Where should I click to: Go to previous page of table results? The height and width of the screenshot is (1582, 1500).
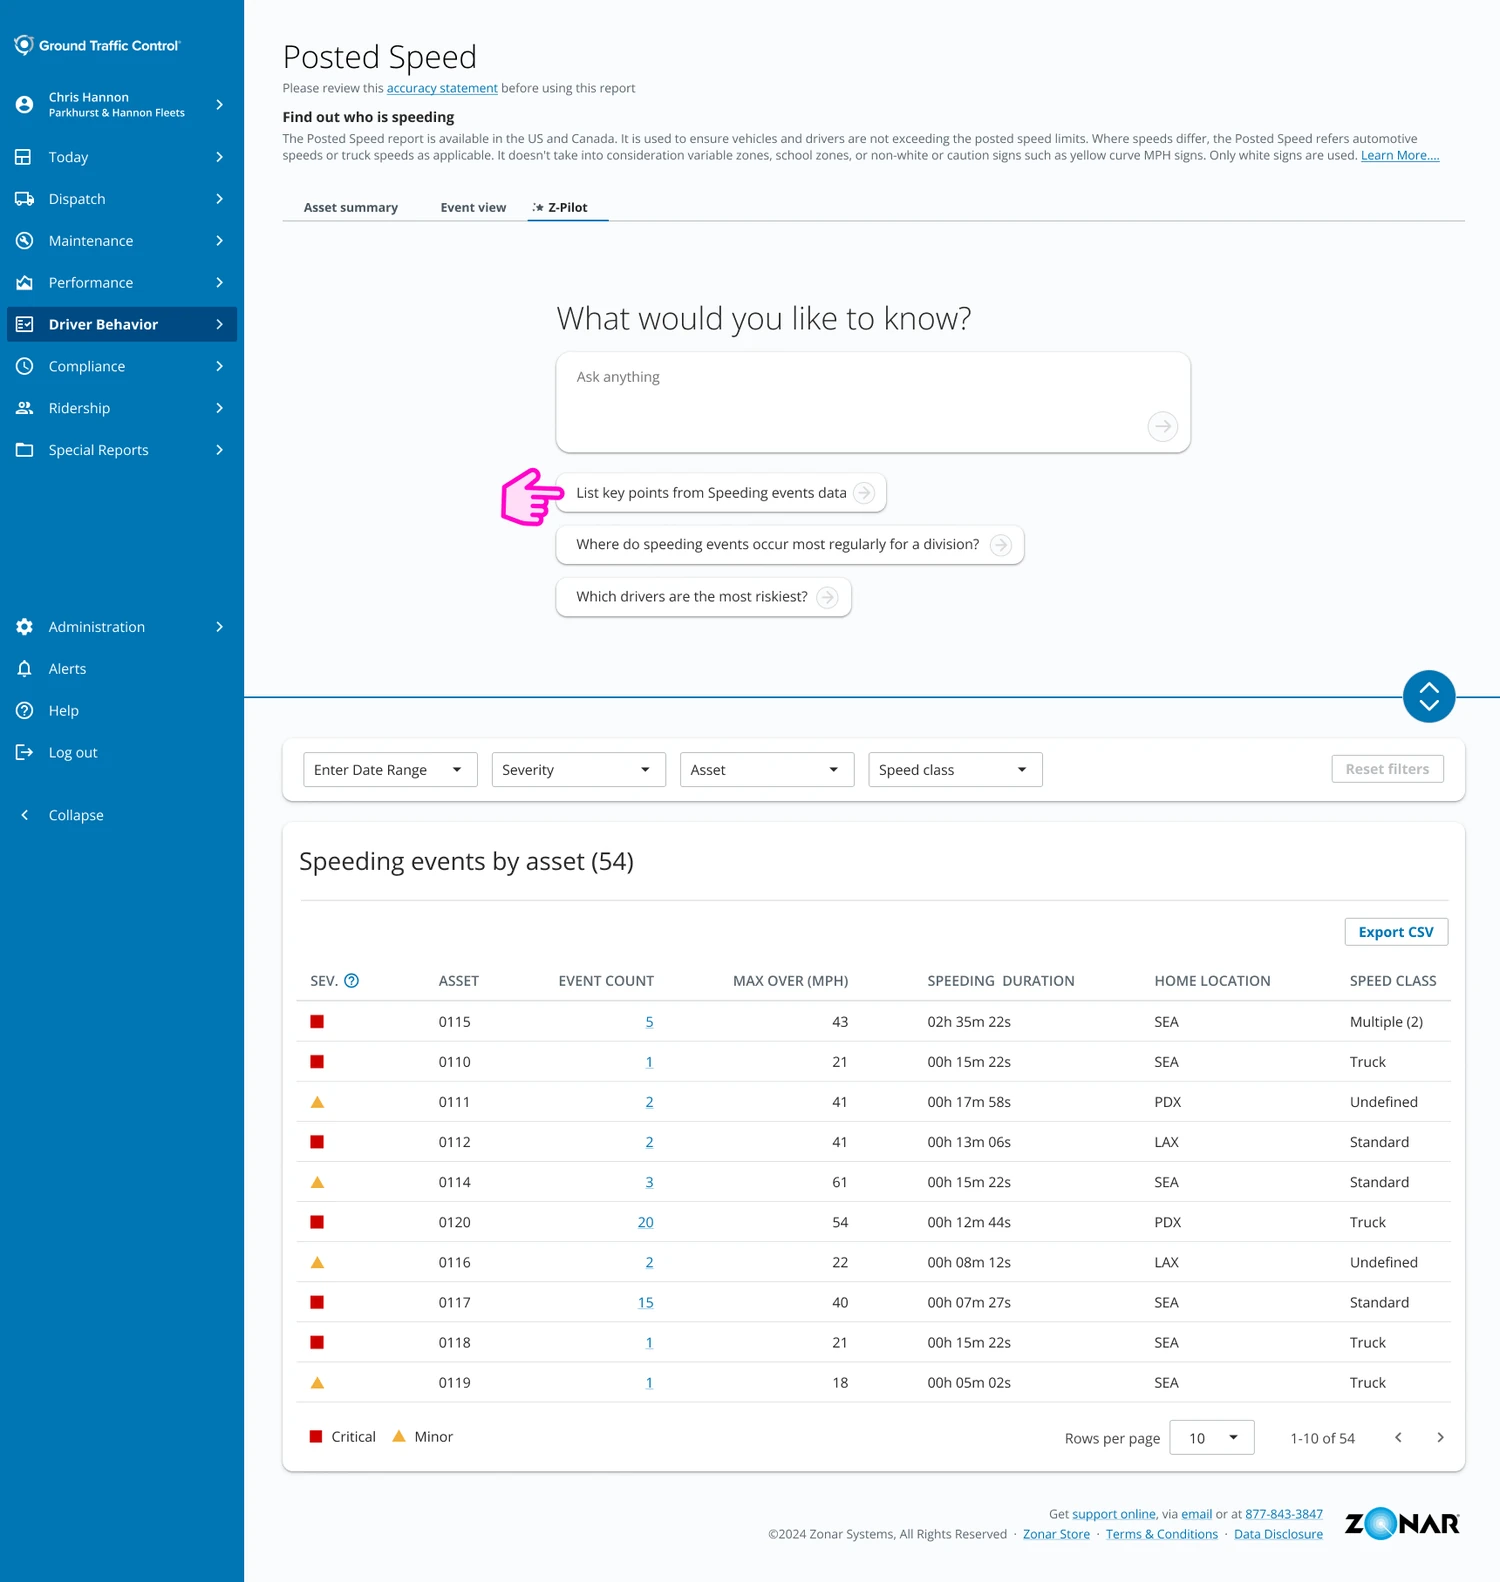click(x=1398, y=1438)
